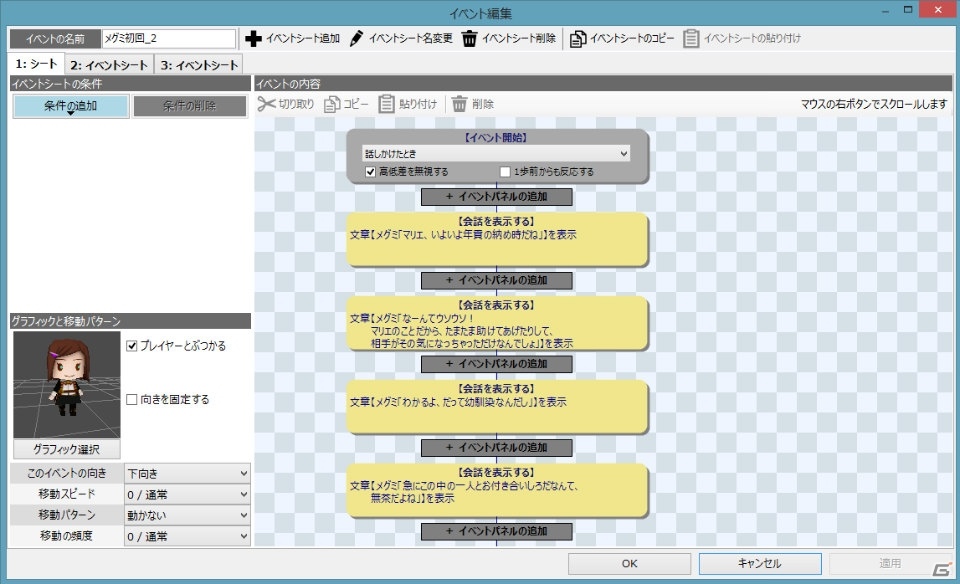Toggle プレイヤーとぶつかる checkbox
This screenshot has width=960, height=584.
click(x=131, y=346)
